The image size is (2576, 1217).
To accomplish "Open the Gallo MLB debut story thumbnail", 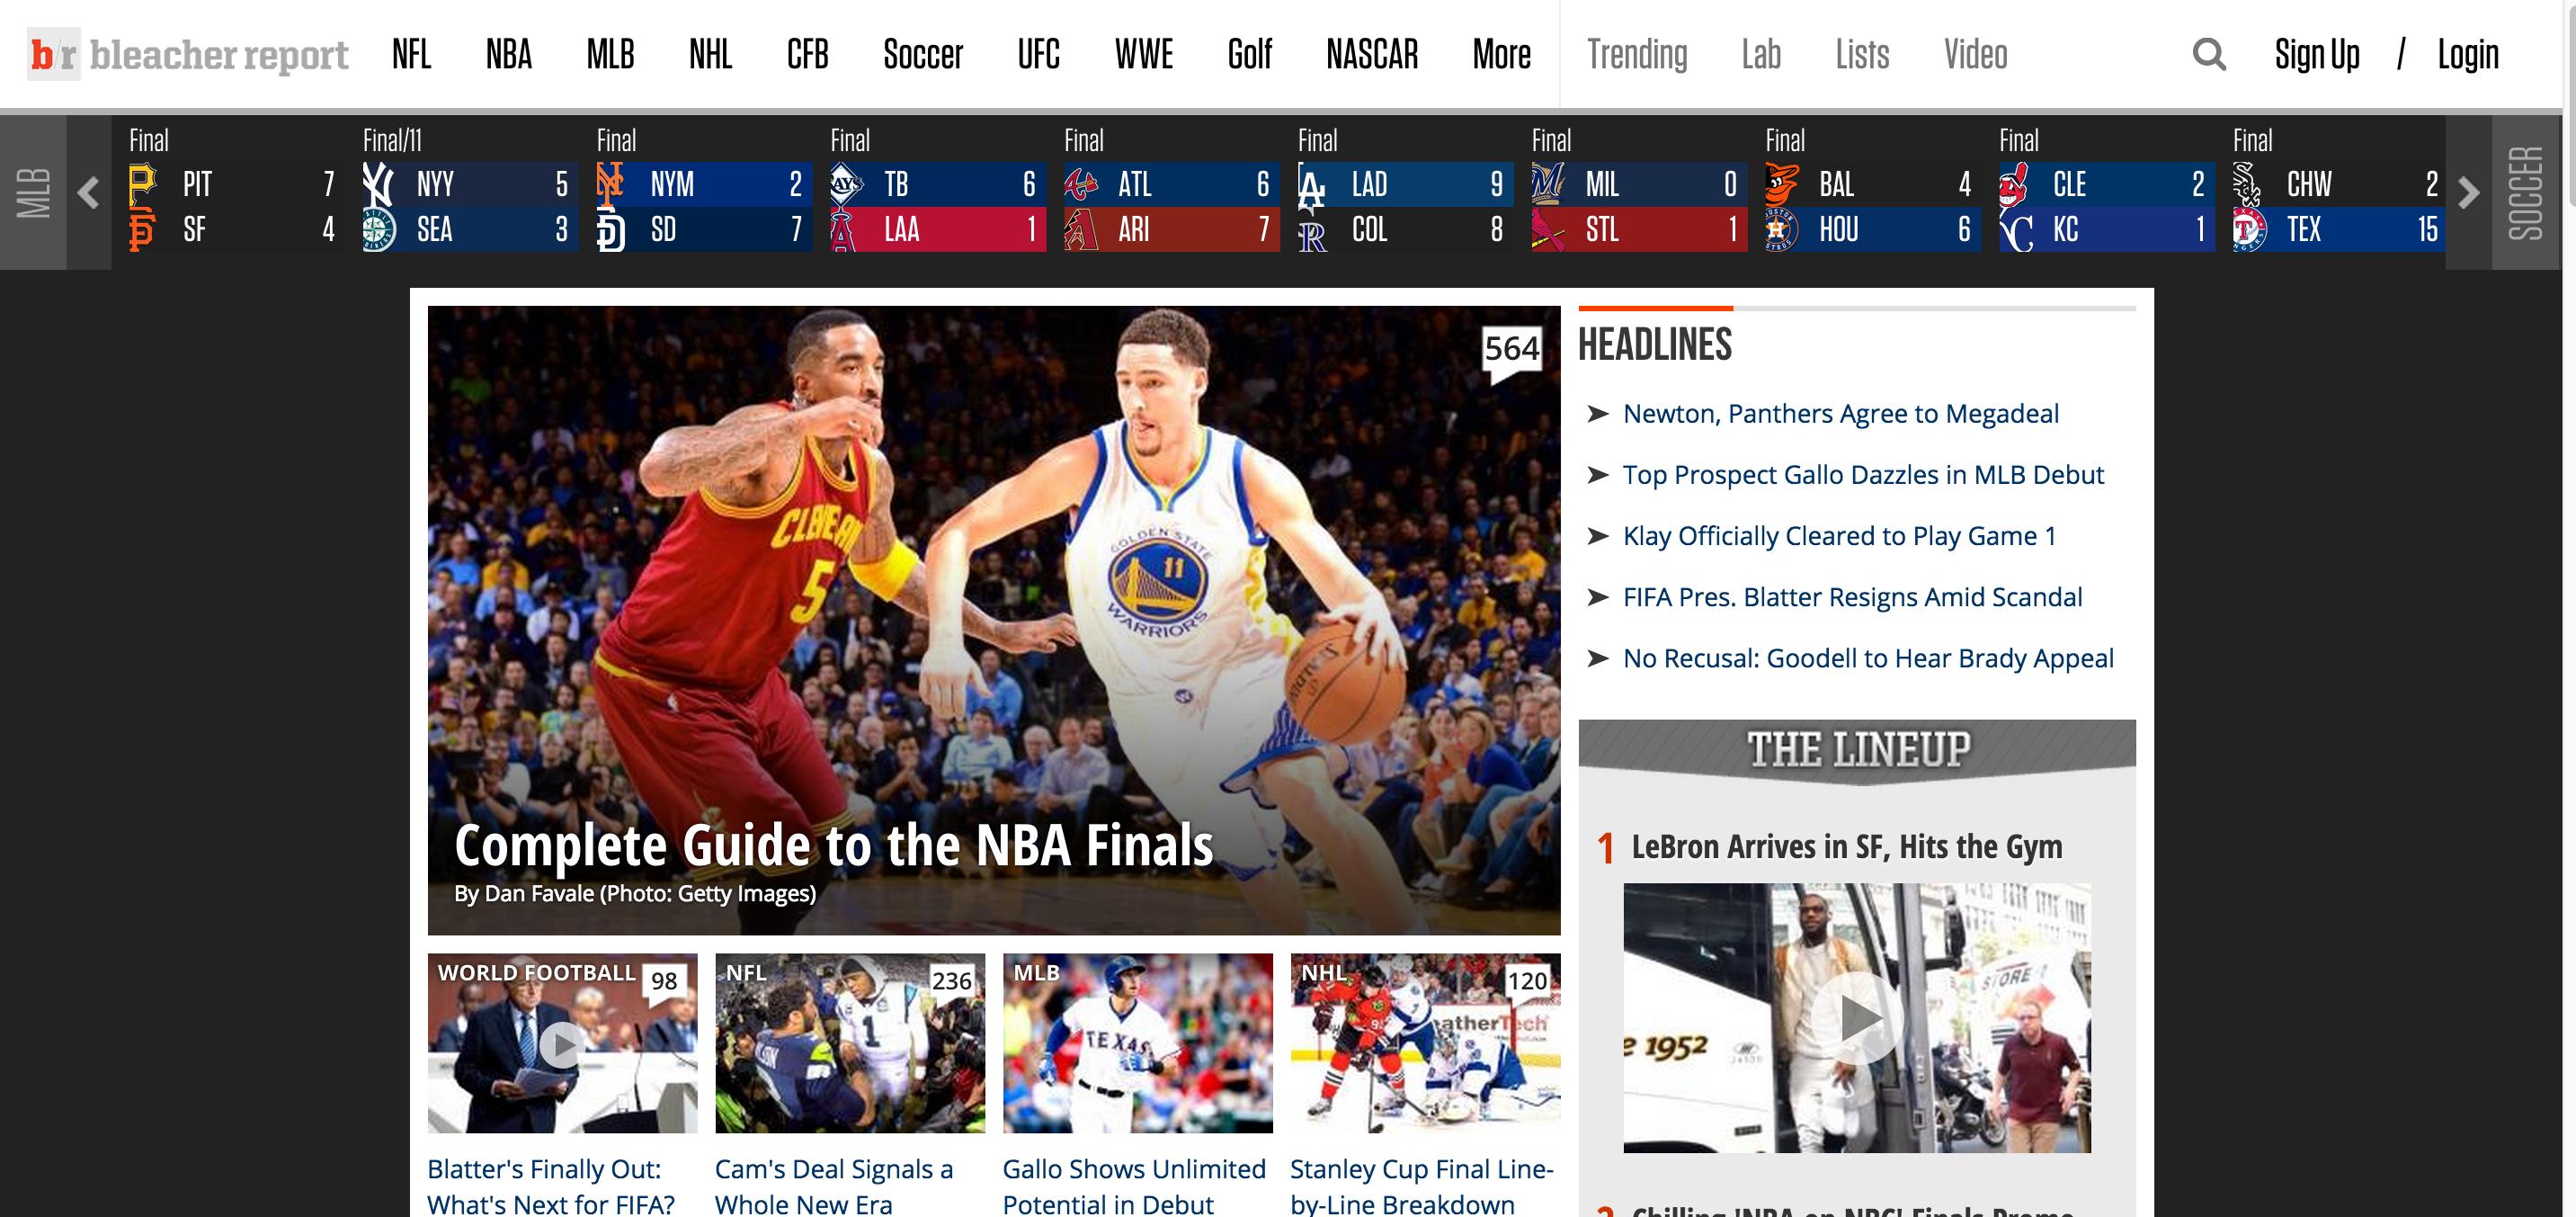I will (1137, 1043).
